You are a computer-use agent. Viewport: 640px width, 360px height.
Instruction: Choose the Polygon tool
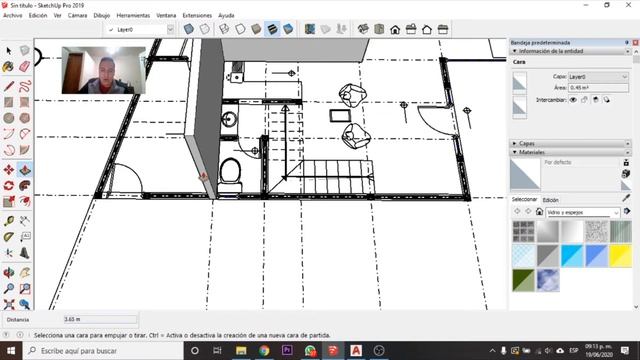pyautogui.click(x=24, y=118)
